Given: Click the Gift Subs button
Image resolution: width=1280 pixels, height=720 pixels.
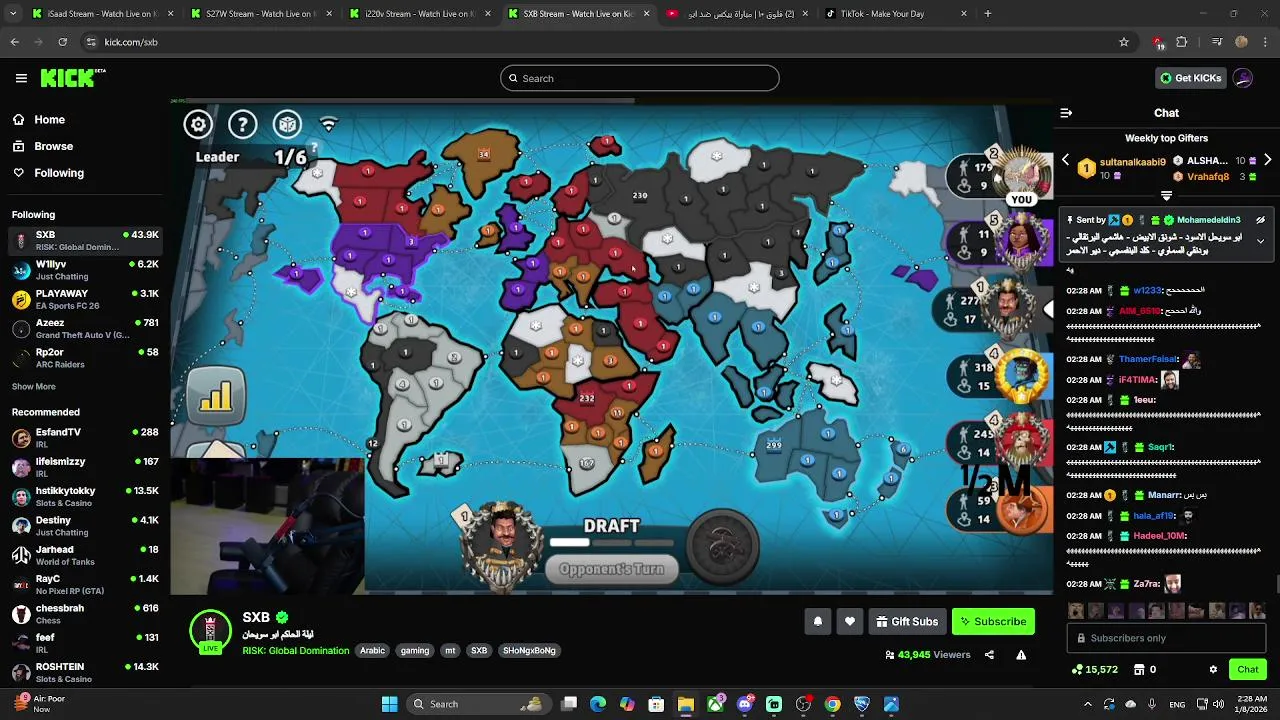Looking at the screenshot, I should click(x=907, y=622).
